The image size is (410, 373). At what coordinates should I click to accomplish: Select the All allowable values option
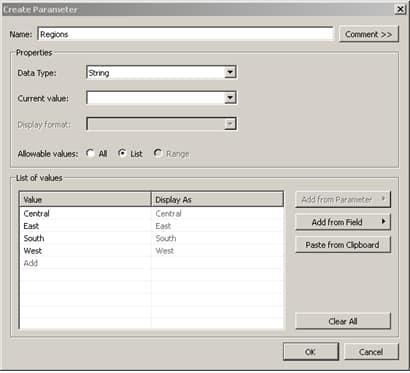click(96, 154)
